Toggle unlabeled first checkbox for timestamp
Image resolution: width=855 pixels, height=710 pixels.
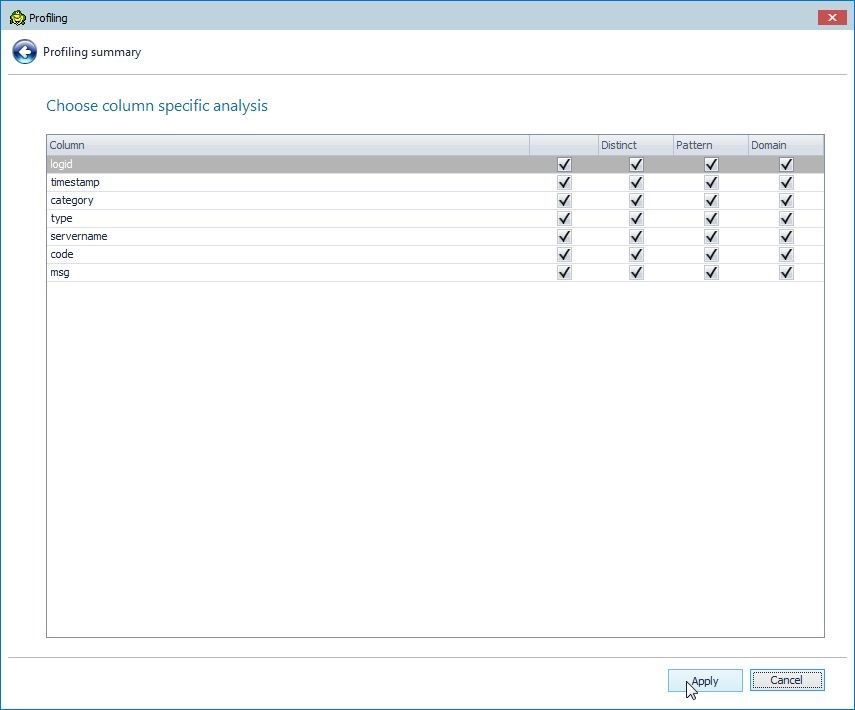(x=564, y=182)
